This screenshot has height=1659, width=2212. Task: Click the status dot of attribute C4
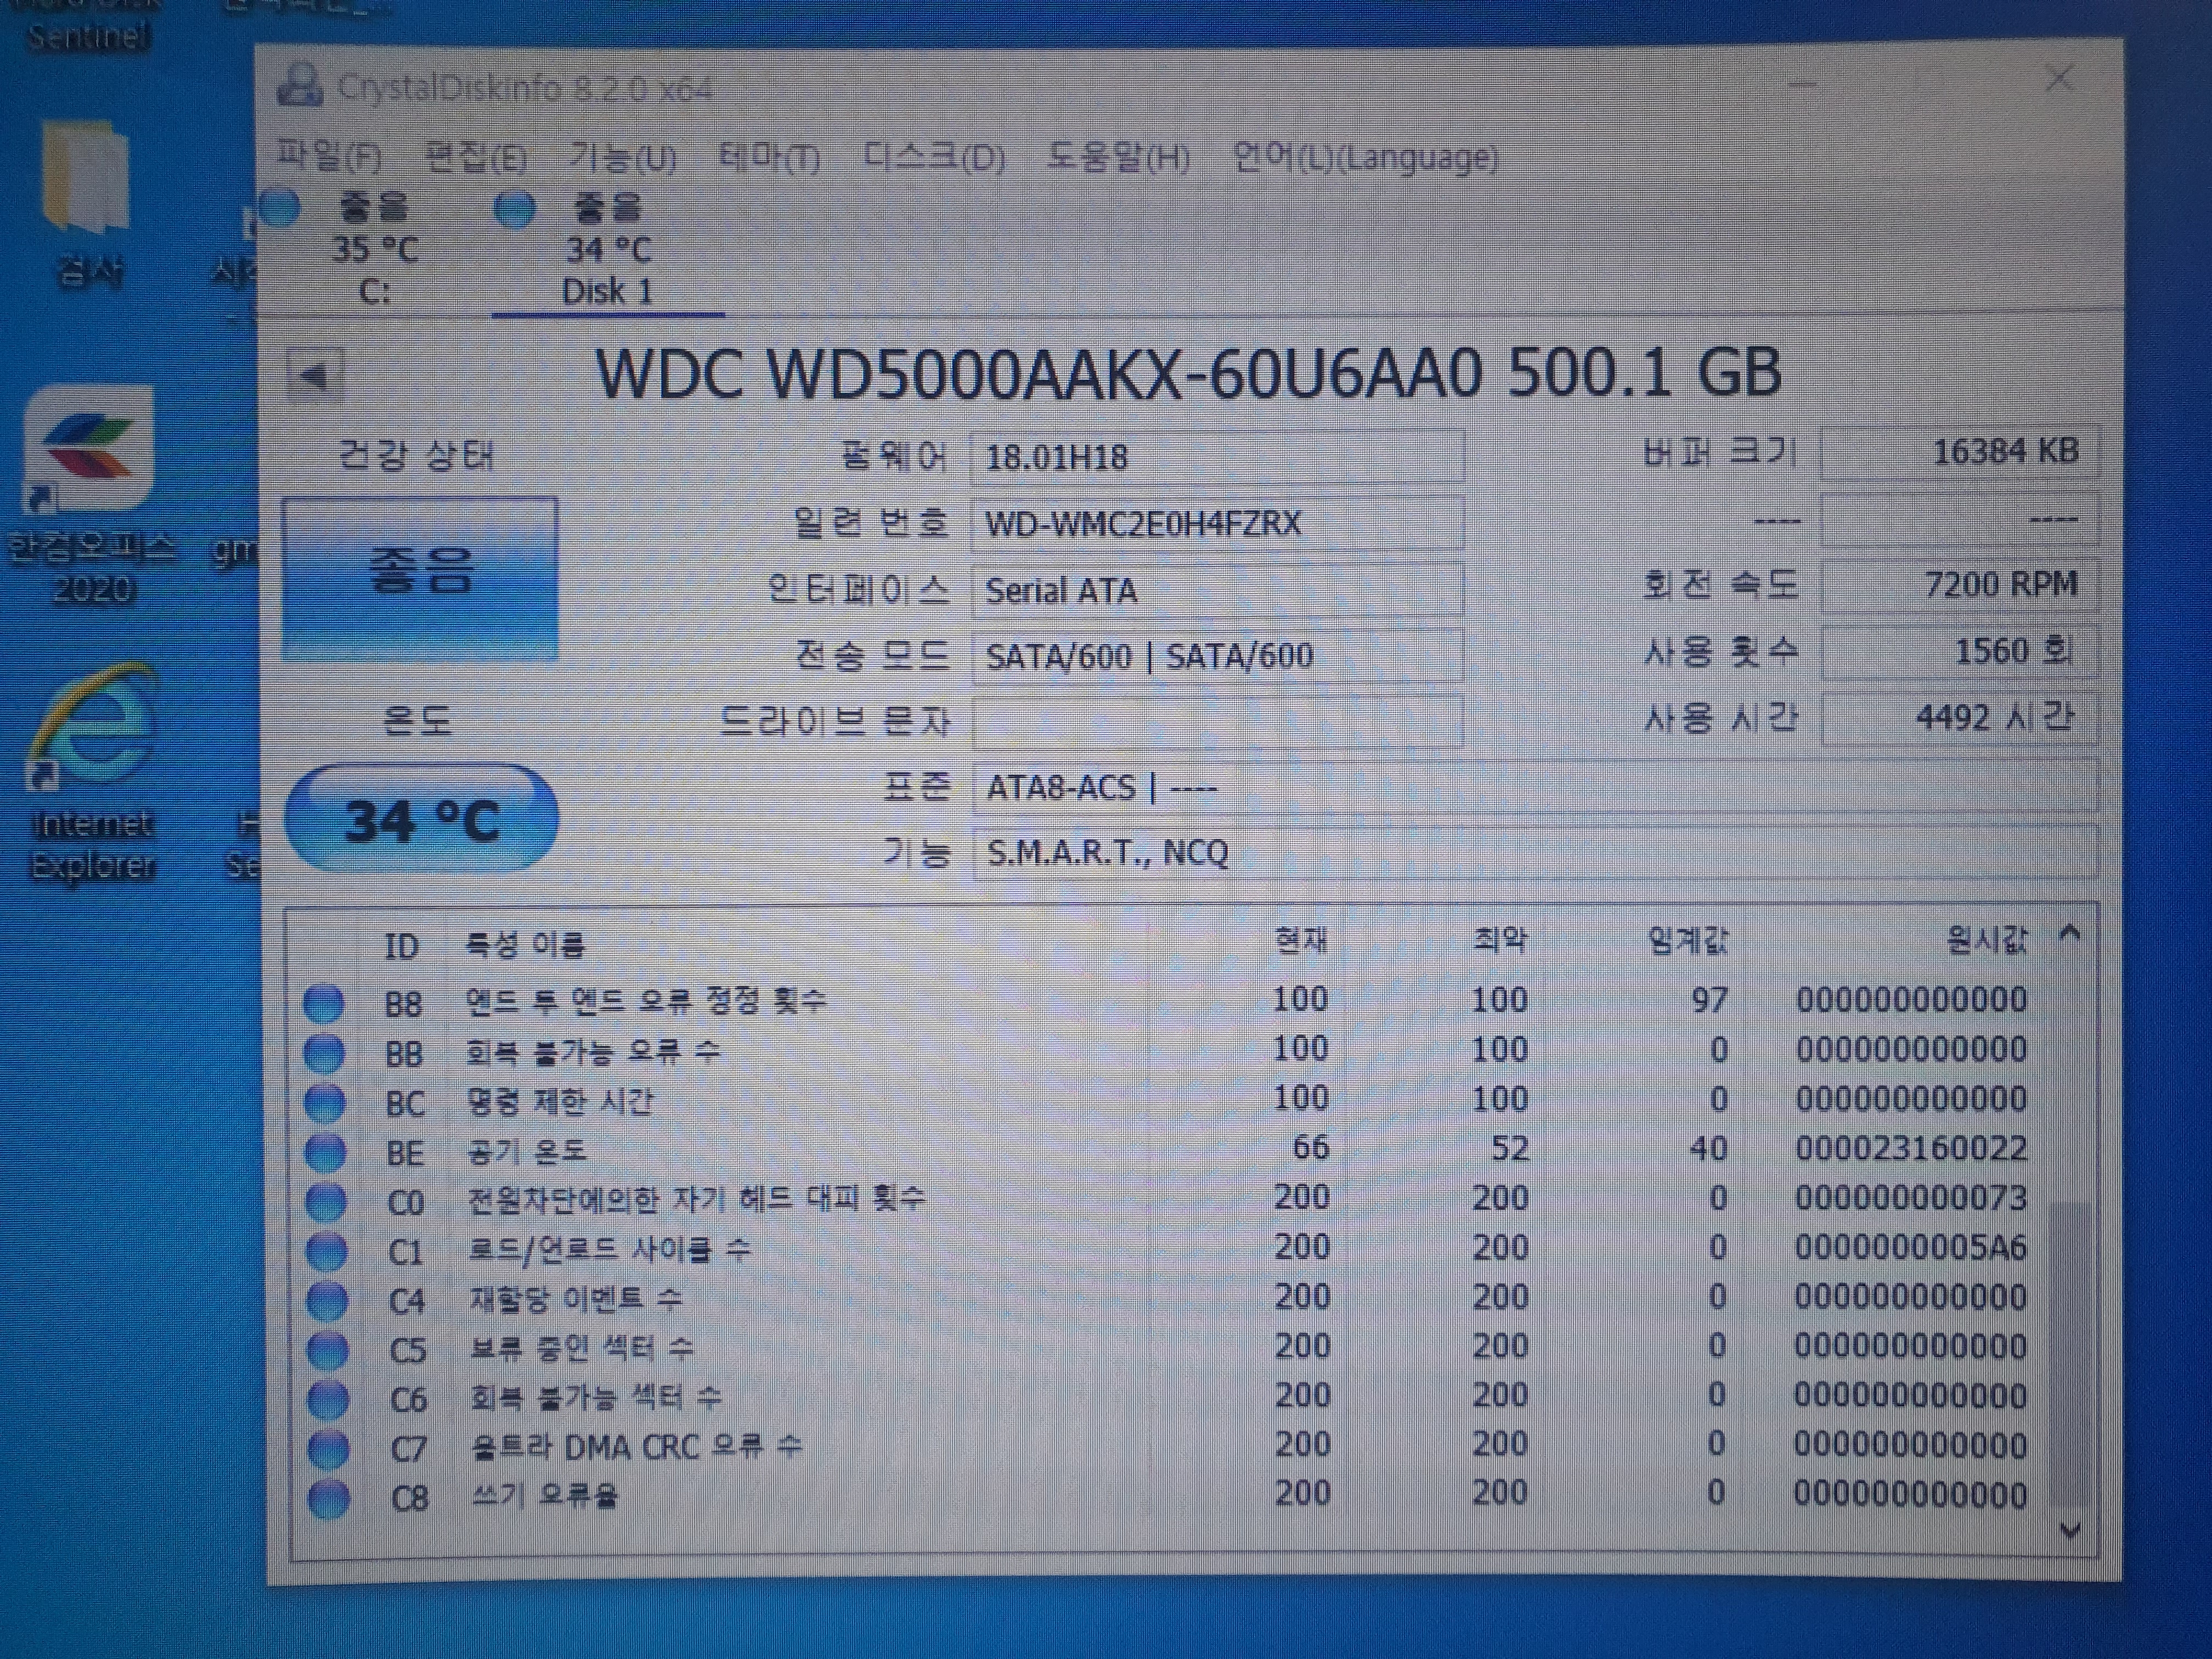[326, 1300]
